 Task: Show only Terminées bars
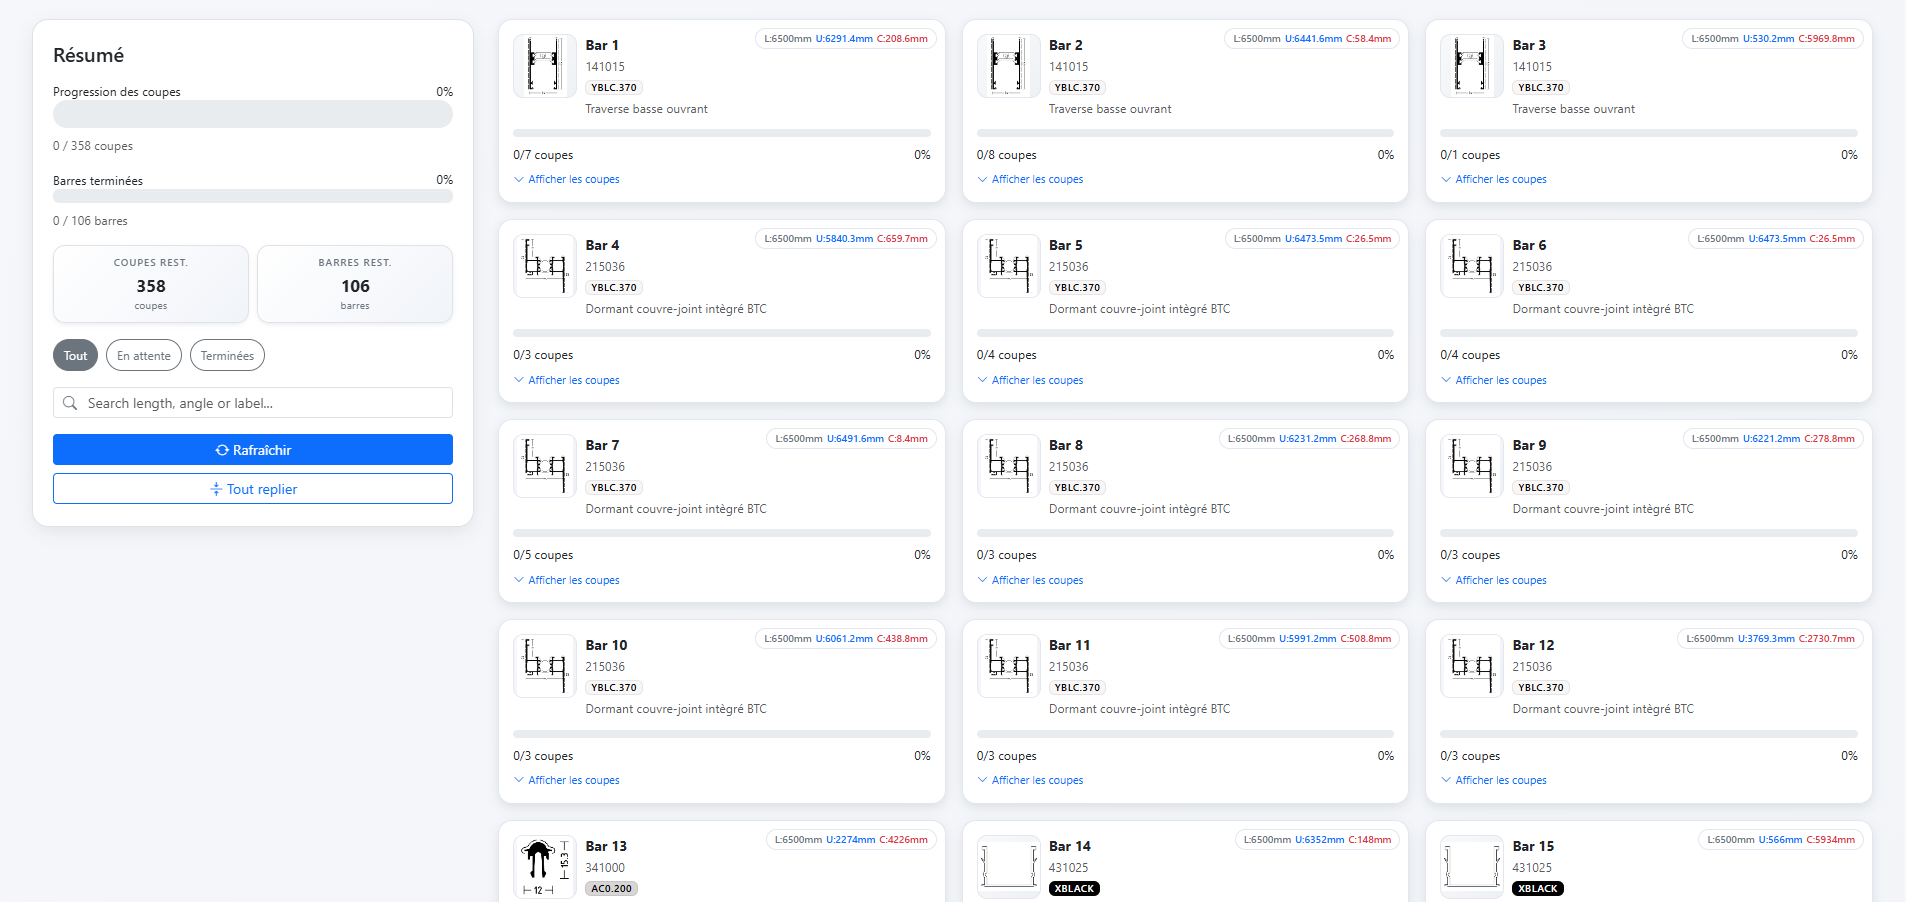click(x=227, y=356)
